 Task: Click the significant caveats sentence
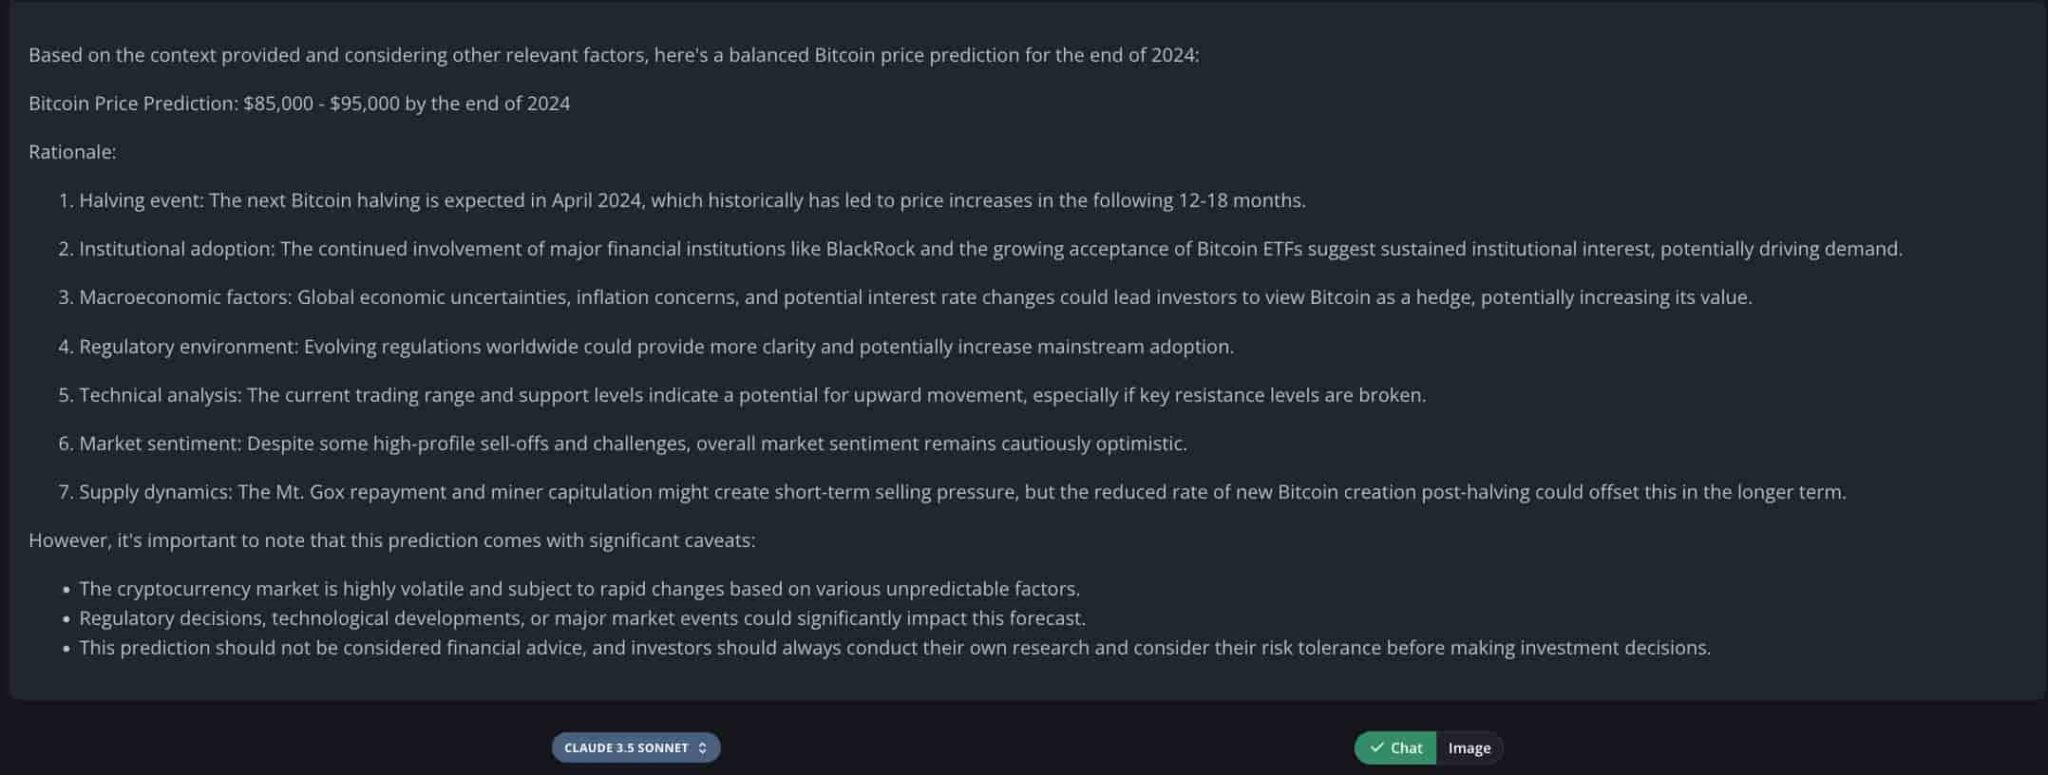(392, 541)
